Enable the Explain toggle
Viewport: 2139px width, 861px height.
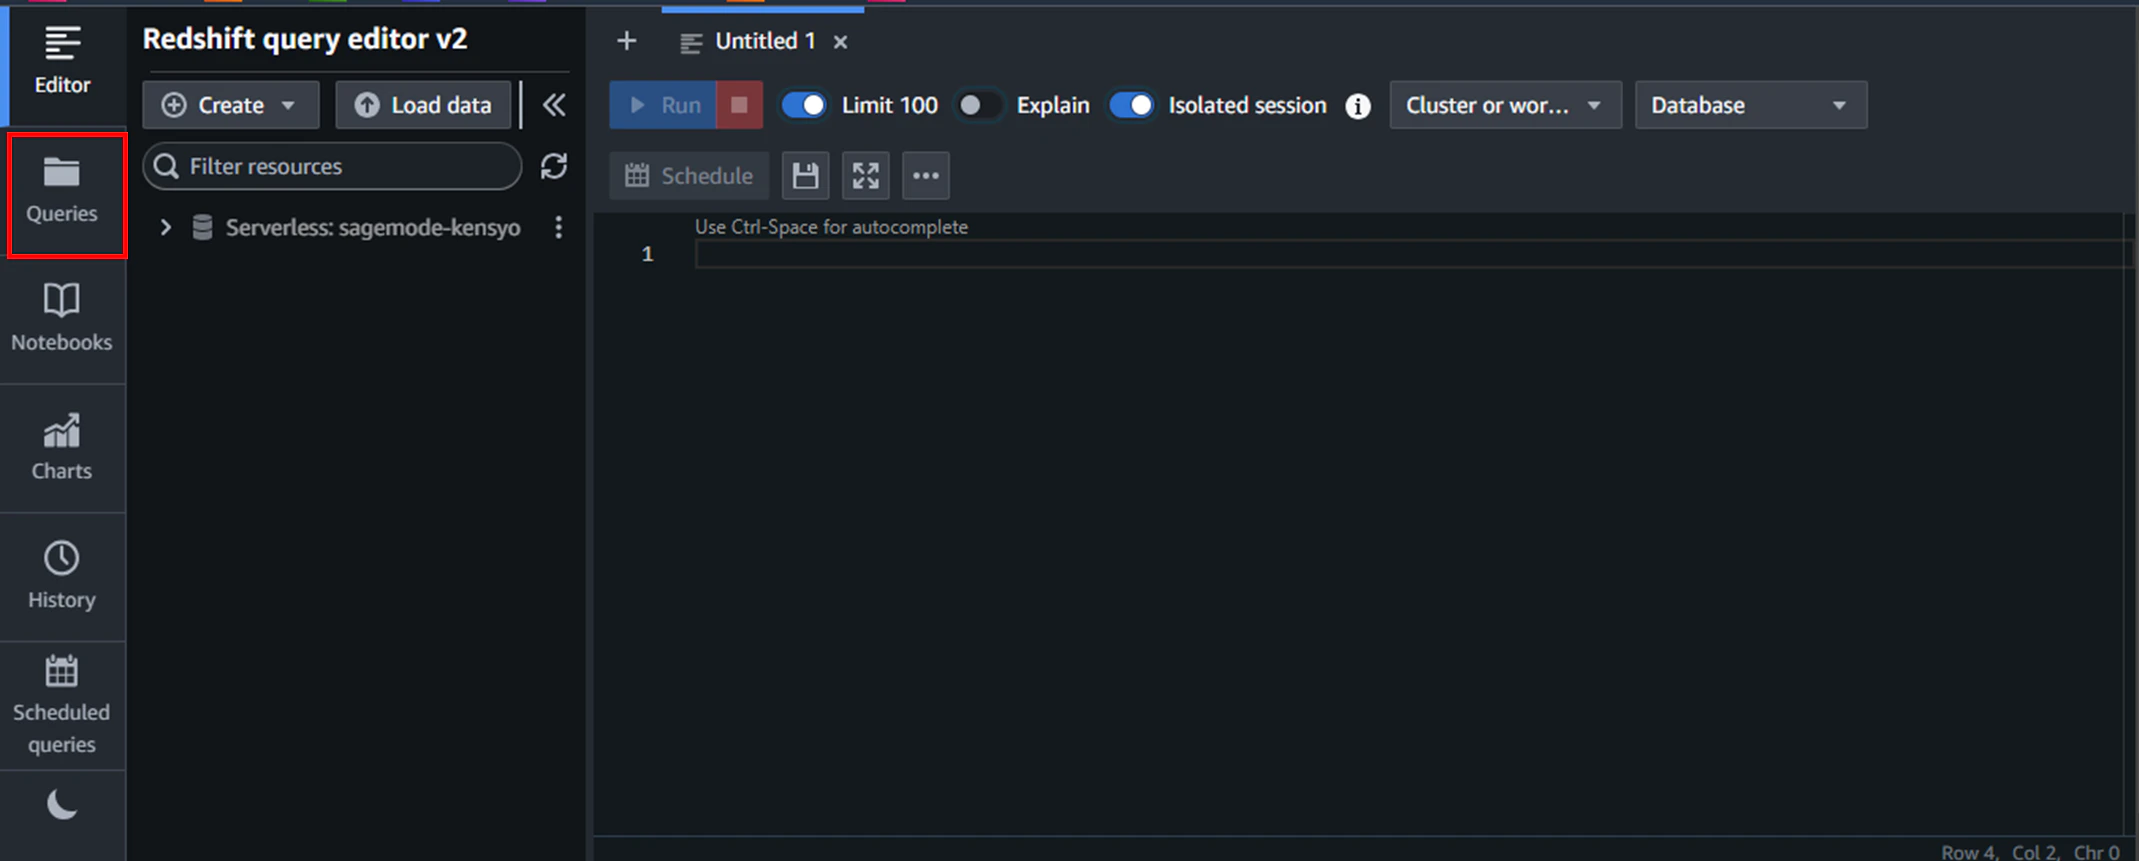point(979,105)
